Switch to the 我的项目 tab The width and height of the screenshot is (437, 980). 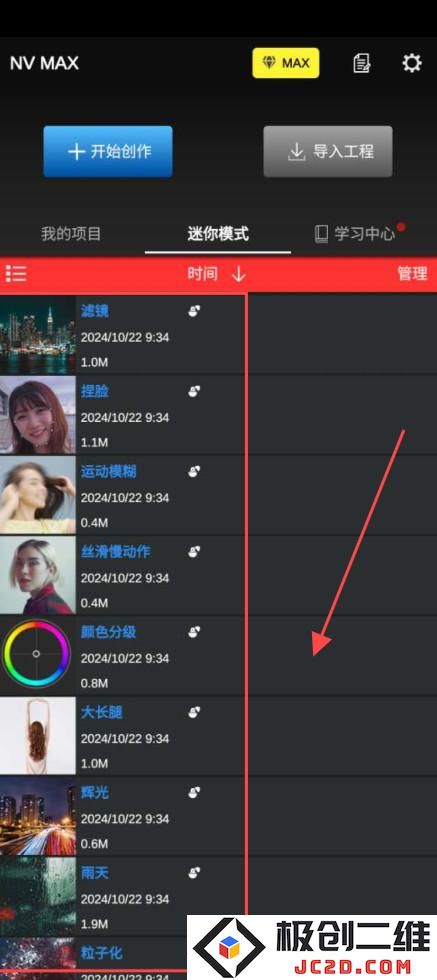[x=71, y=234]
